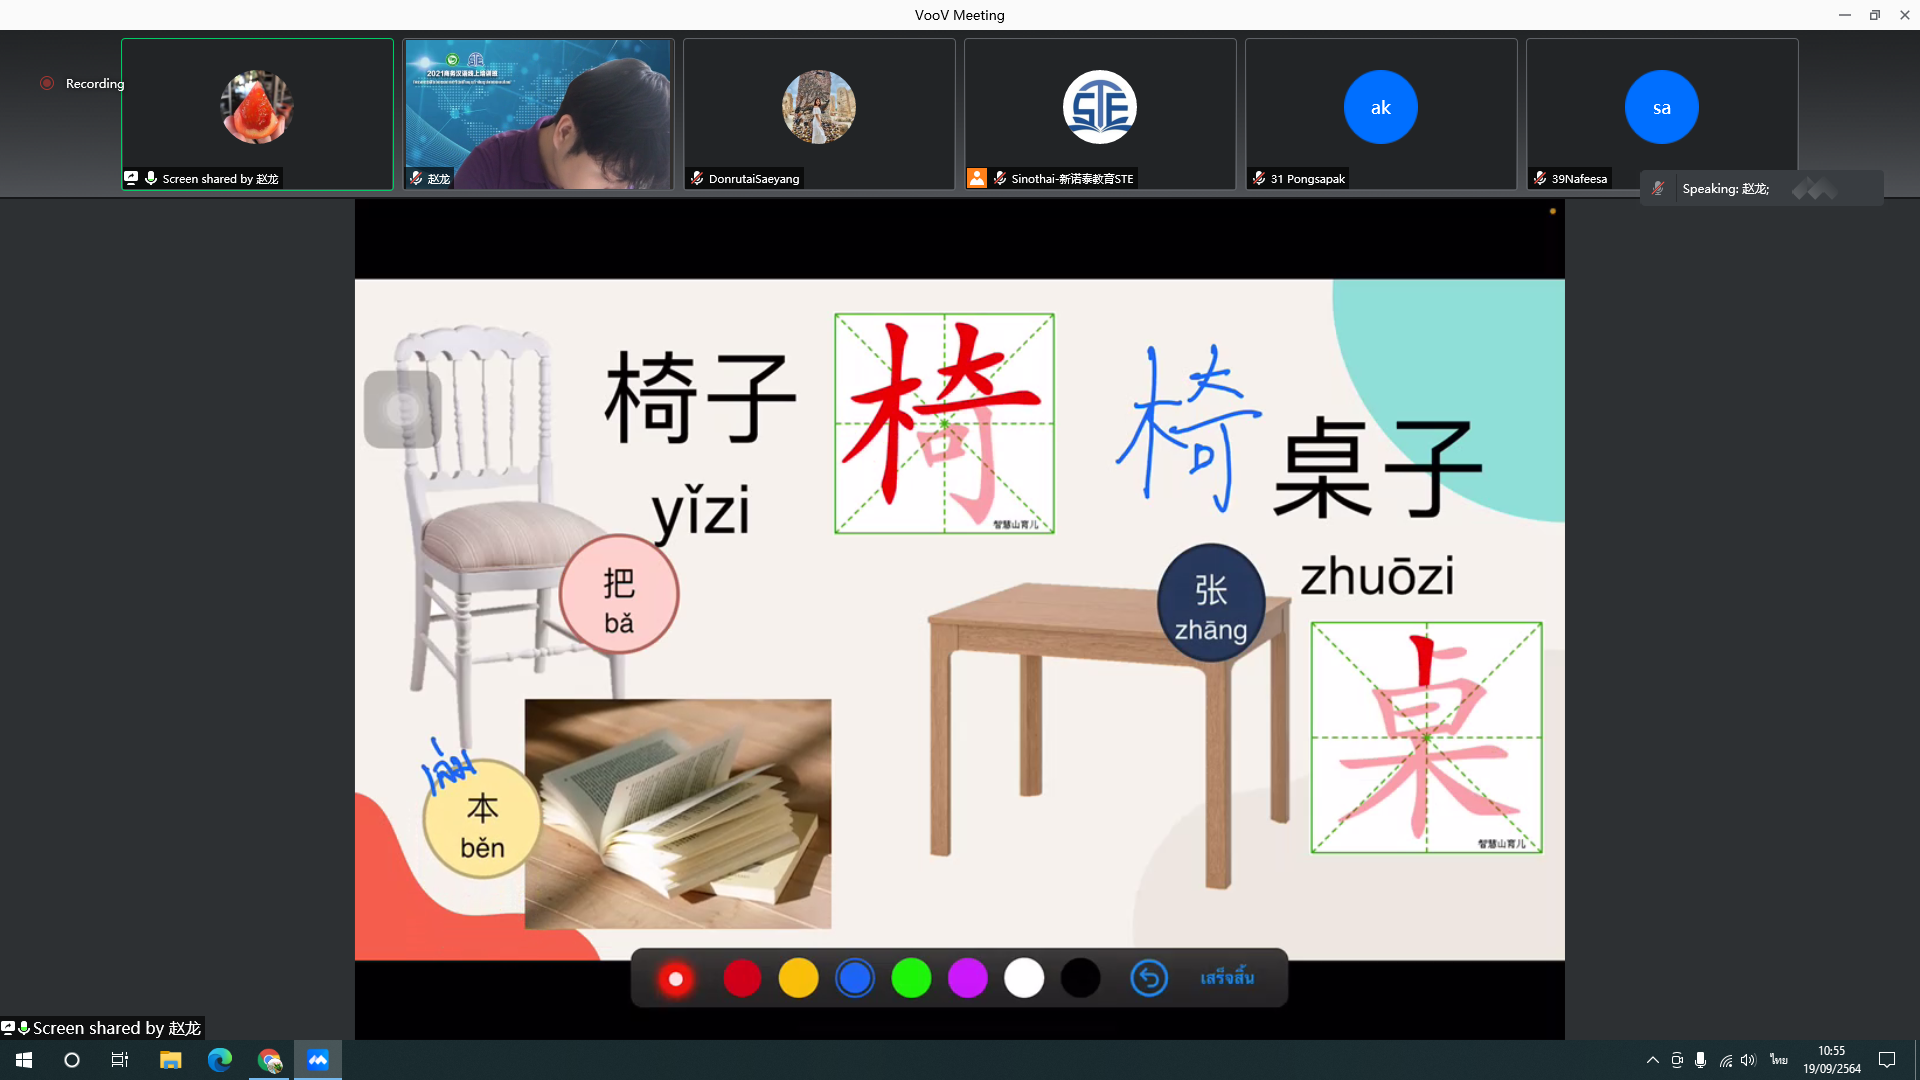
Task: Open the 赵龙 video participant tile
Action: (538, 114)
